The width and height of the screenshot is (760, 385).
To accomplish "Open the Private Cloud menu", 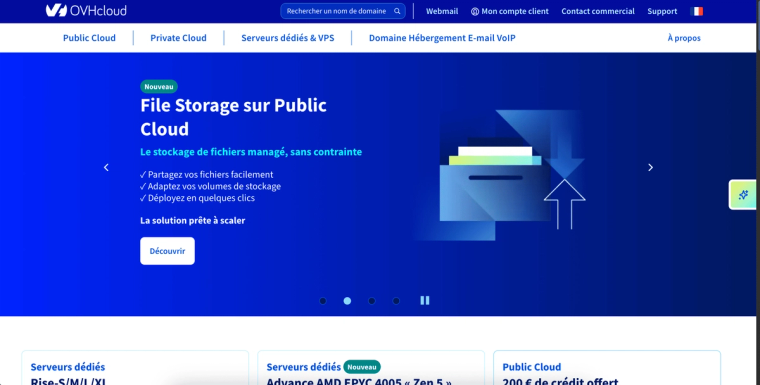I will point(178,38).
